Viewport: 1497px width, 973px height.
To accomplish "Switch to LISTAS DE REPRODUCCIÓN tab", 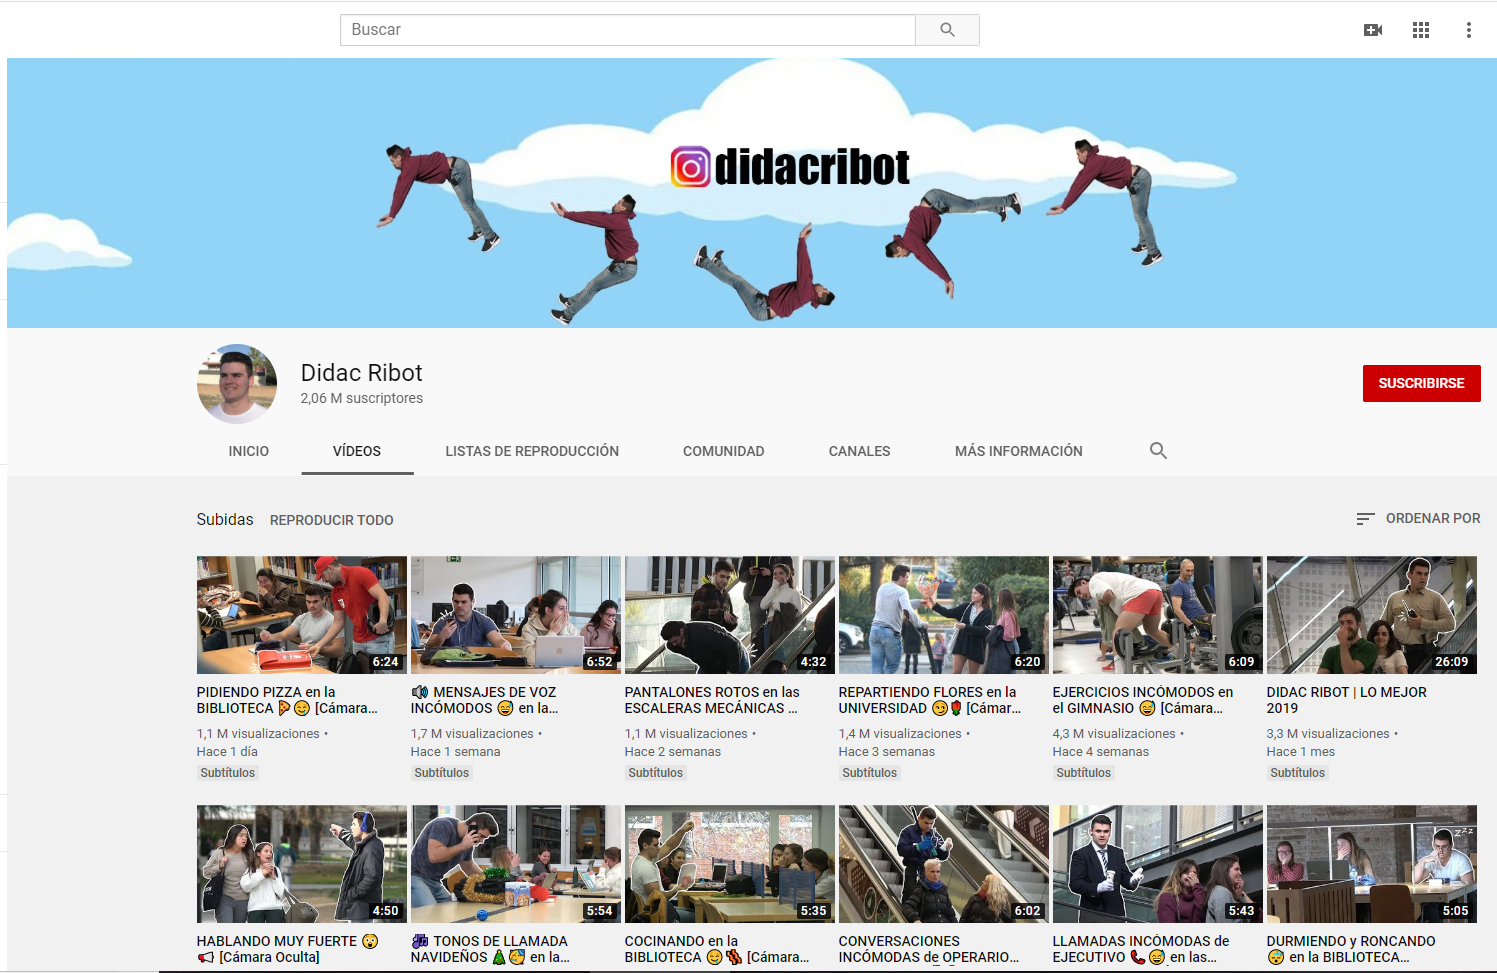I will click(x=532, y=451).
